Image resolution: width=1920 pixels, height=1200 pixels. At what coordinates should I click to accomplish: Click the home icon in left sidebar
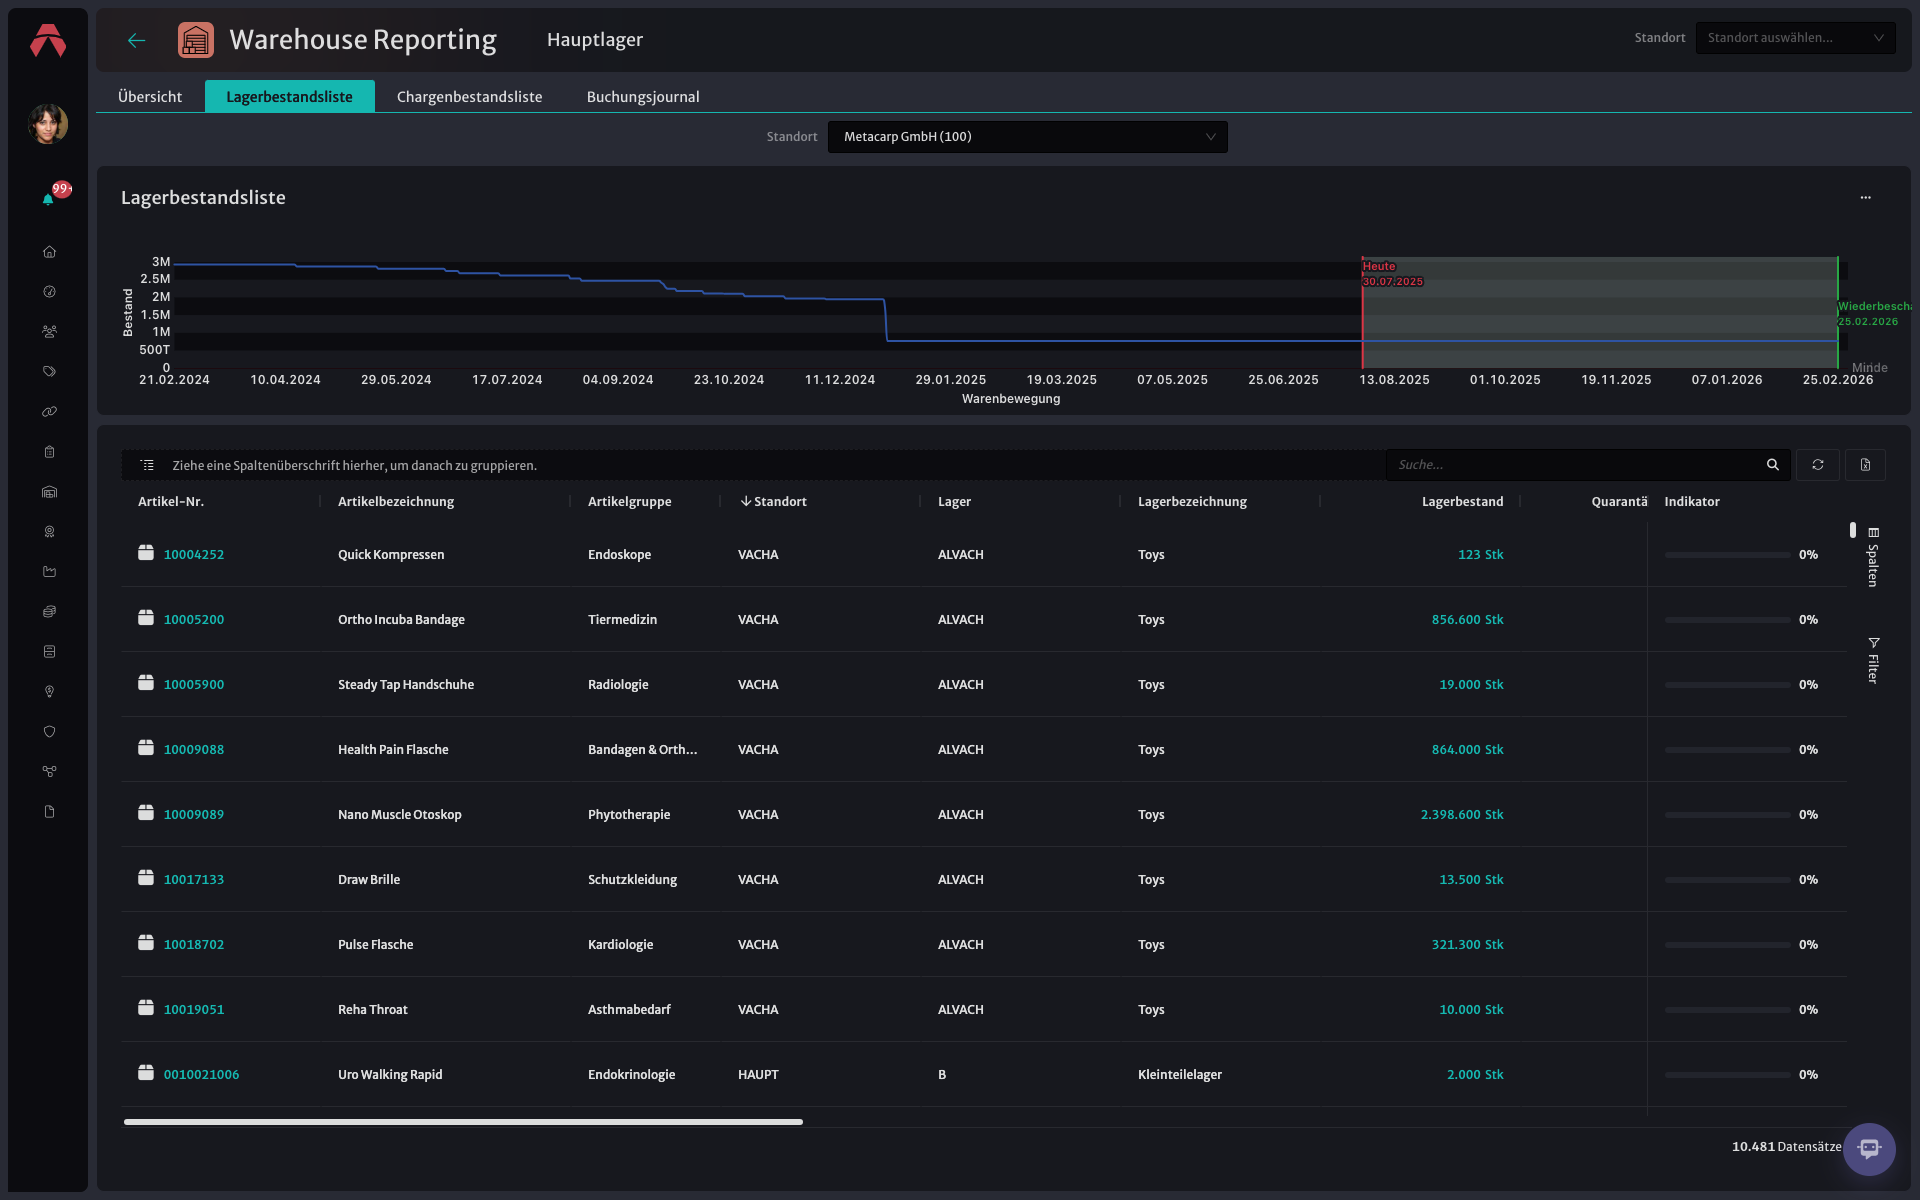click(49, 252)
